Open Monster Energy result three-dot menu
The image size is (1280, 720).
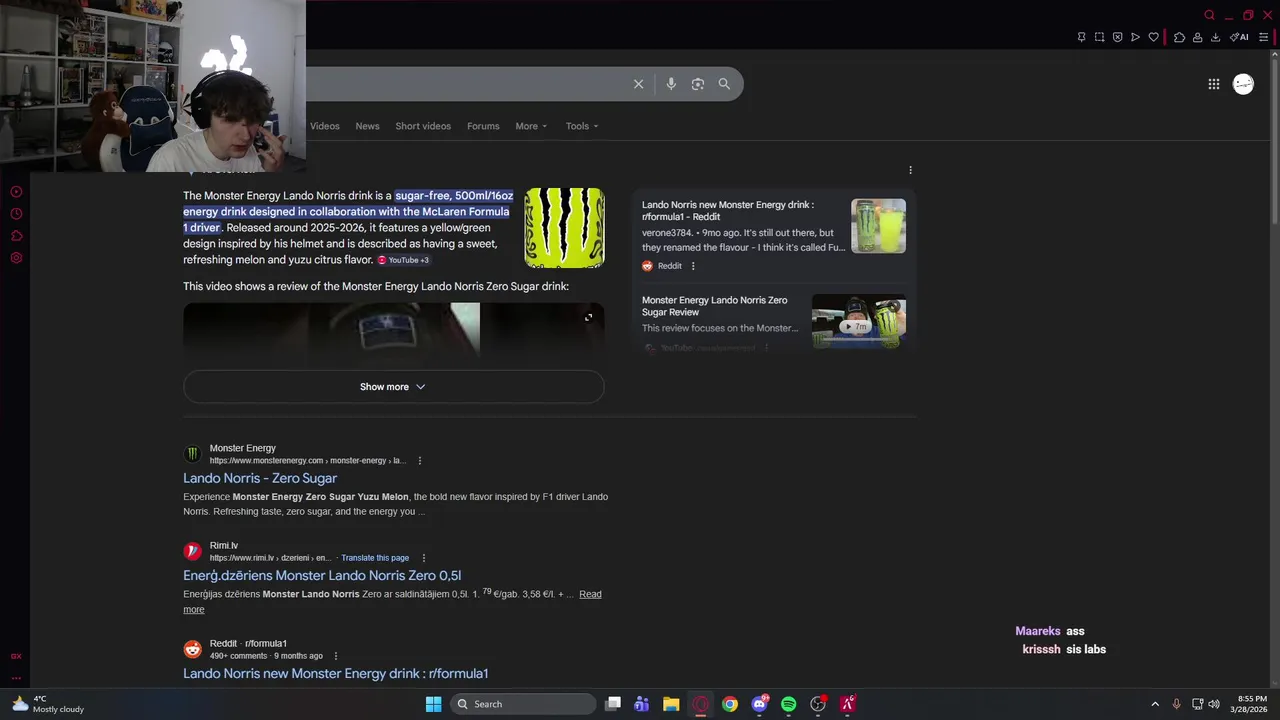[420, 461]
